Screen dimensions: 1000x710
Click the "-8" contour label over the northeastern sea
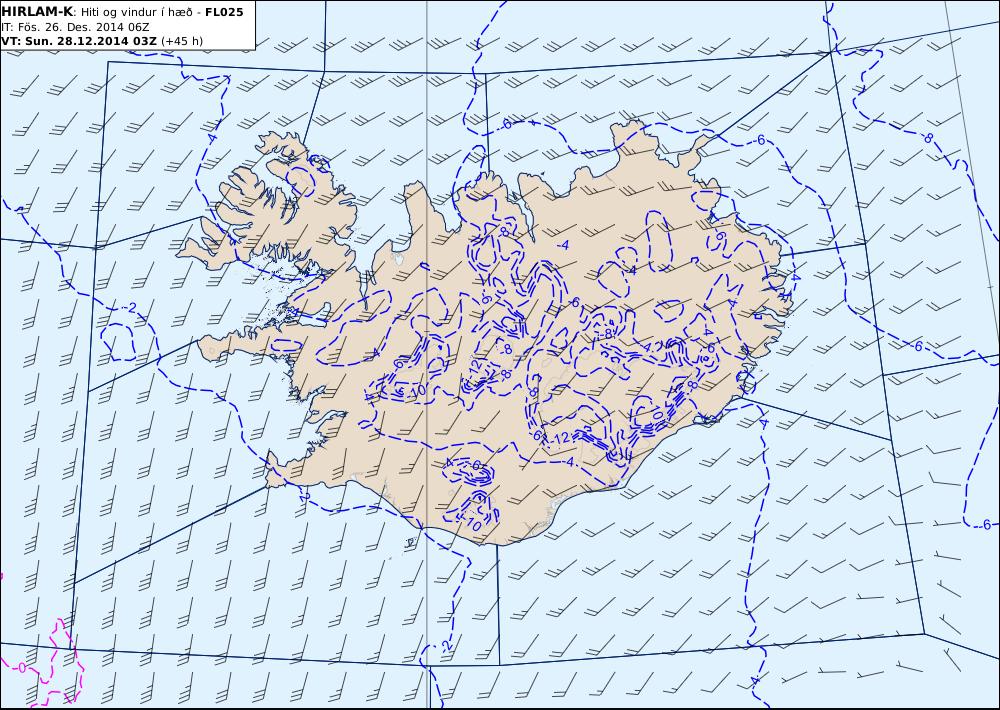(927, 137)
